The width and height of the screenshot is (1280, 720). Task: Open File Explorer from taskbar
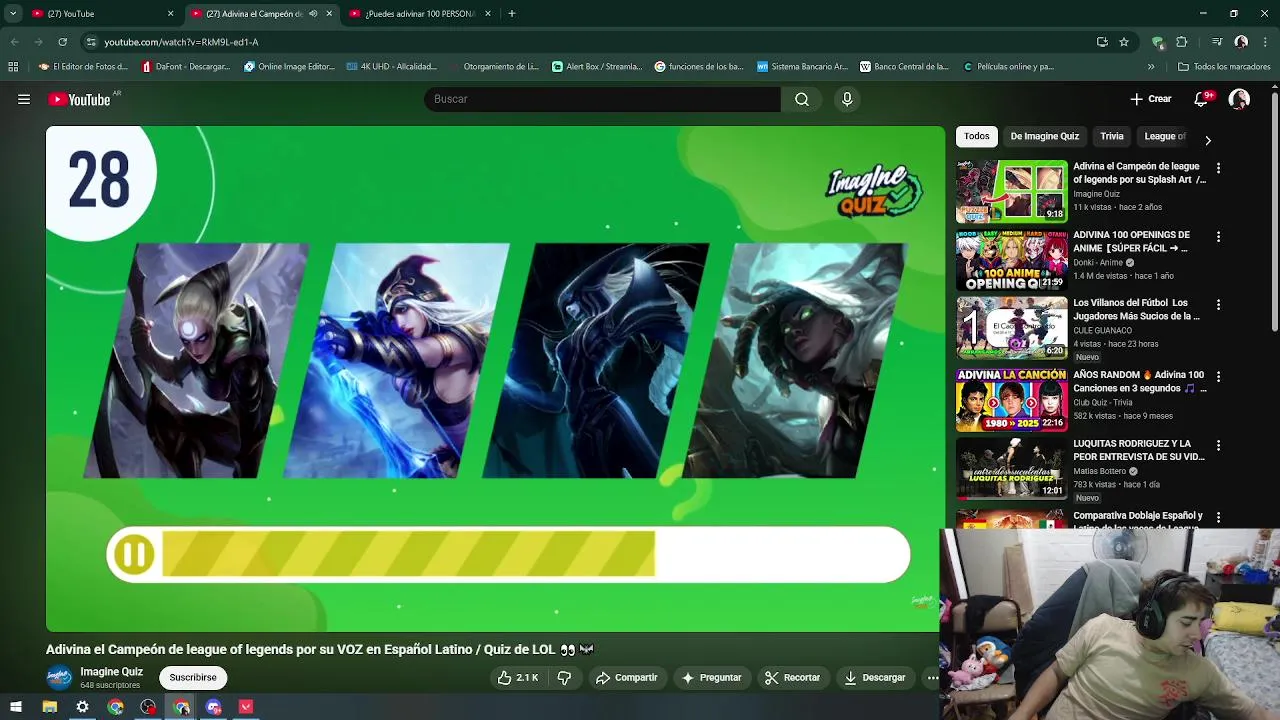pos(49,707)
